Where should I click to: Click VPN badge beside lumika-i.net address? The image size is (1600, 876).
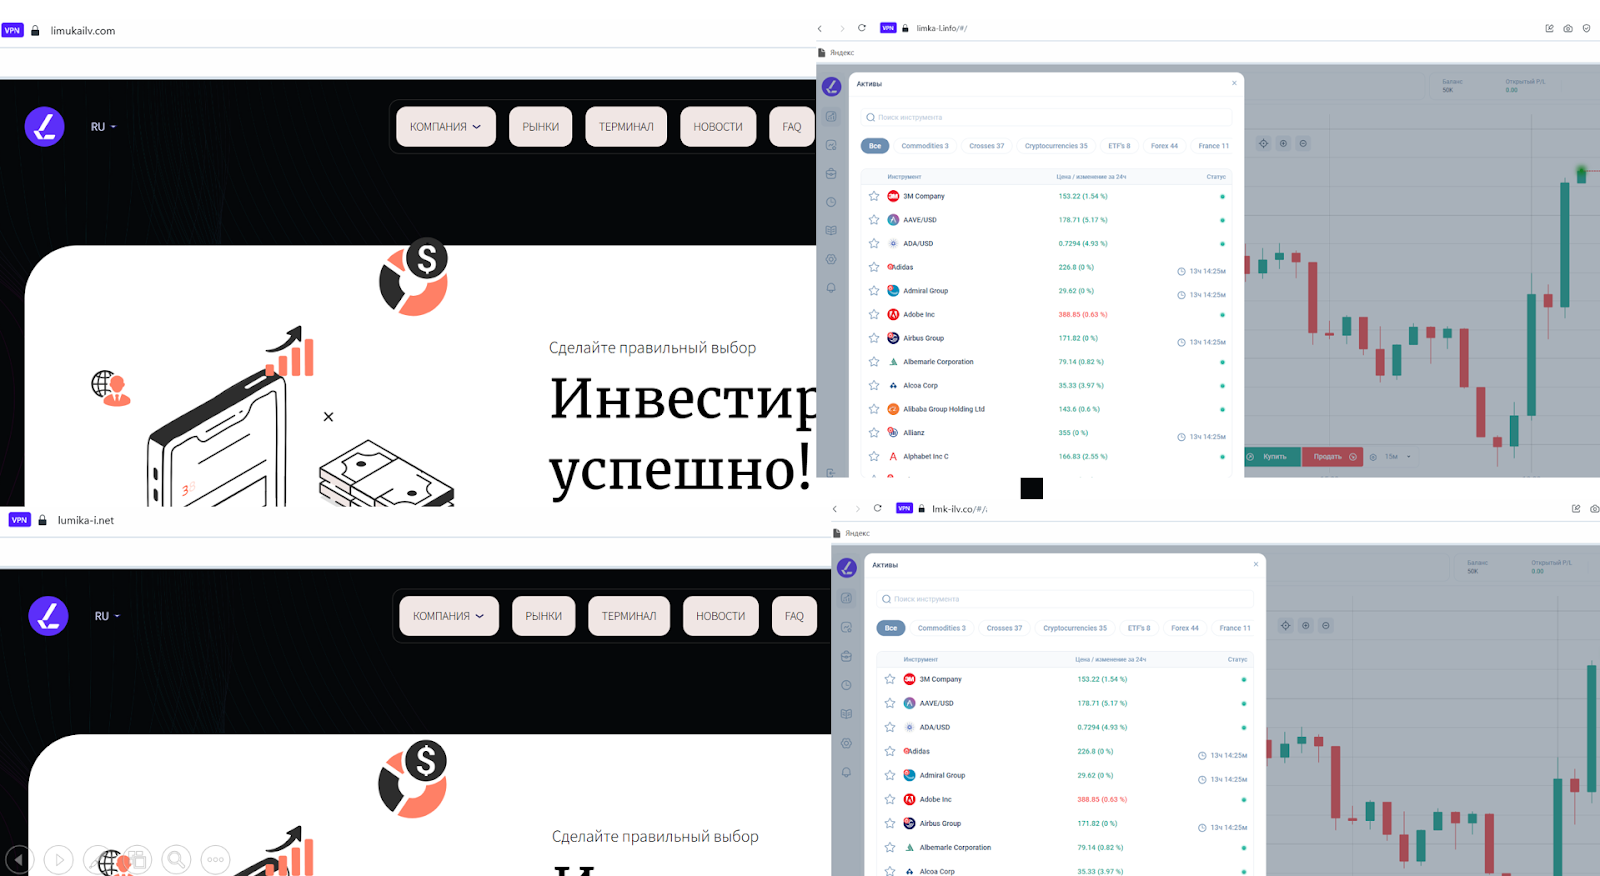pos(19,520)
